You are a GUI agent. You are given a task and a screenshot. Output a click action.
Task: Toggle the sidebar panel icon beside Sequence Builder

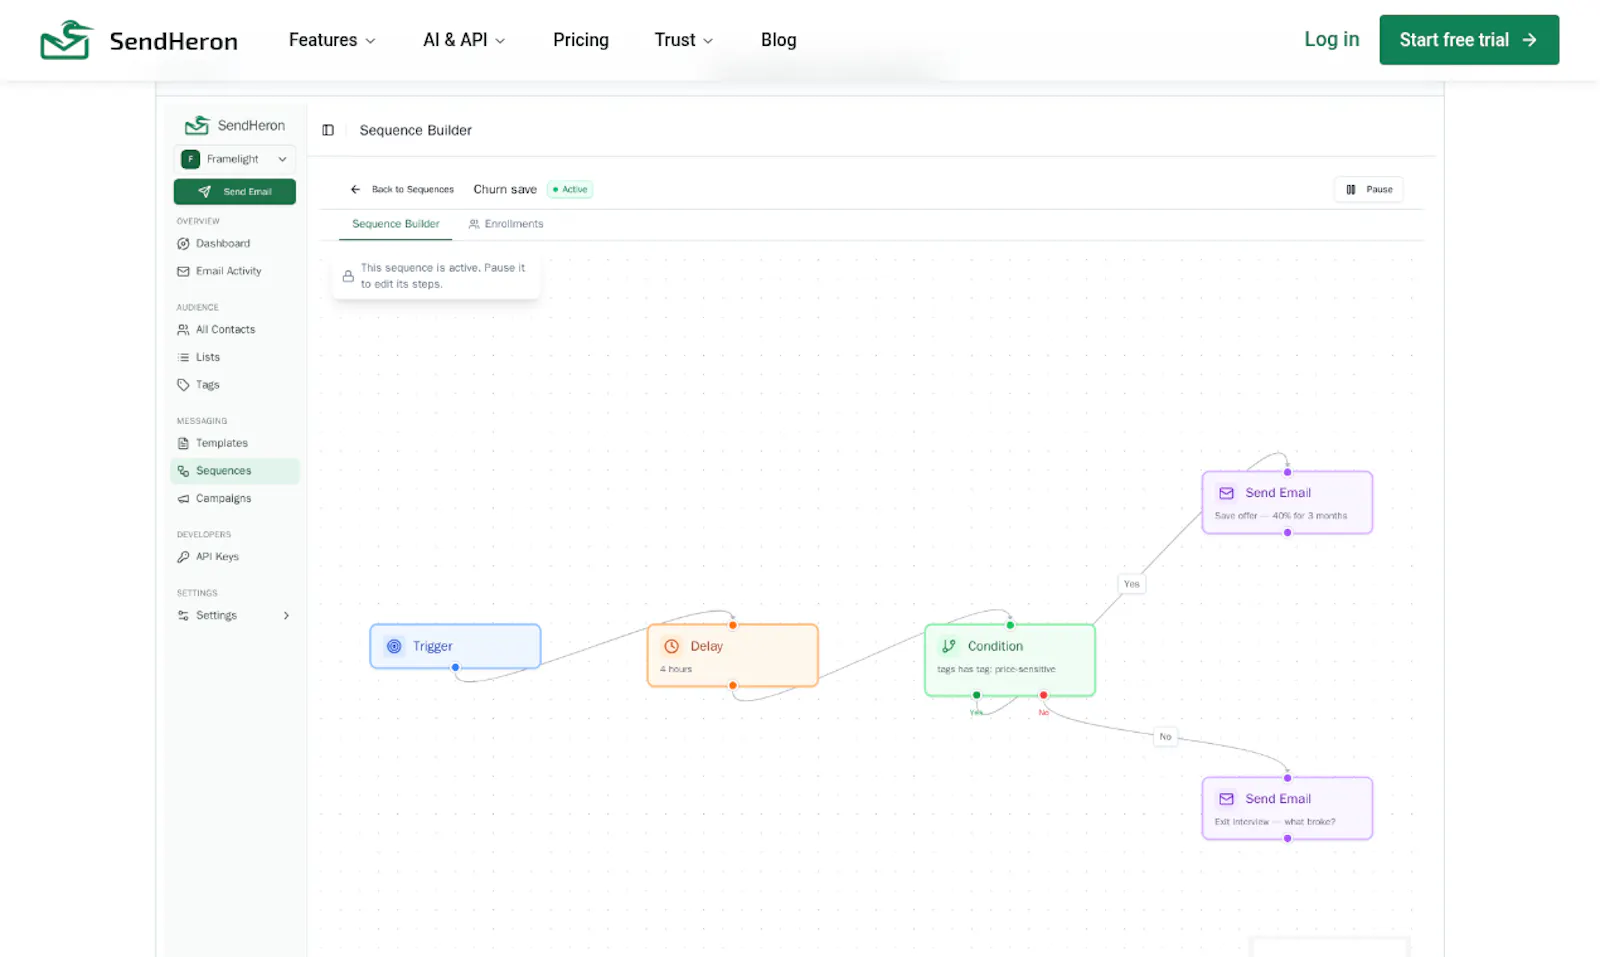point(328,130)
